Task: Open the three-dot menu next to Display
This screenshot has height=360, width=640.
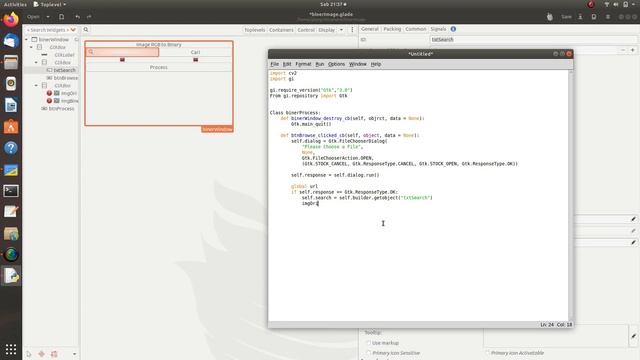Action: [352, 29]
